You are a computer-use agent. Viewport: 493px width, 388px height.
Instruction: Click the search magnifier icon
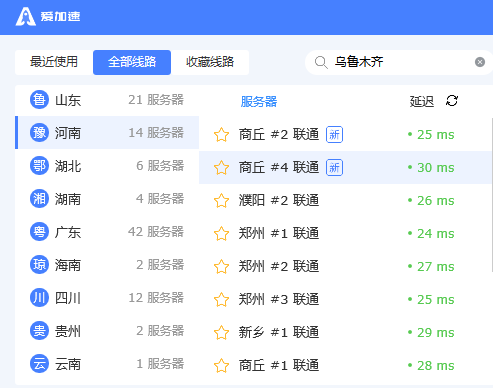(x=321, y=62)
